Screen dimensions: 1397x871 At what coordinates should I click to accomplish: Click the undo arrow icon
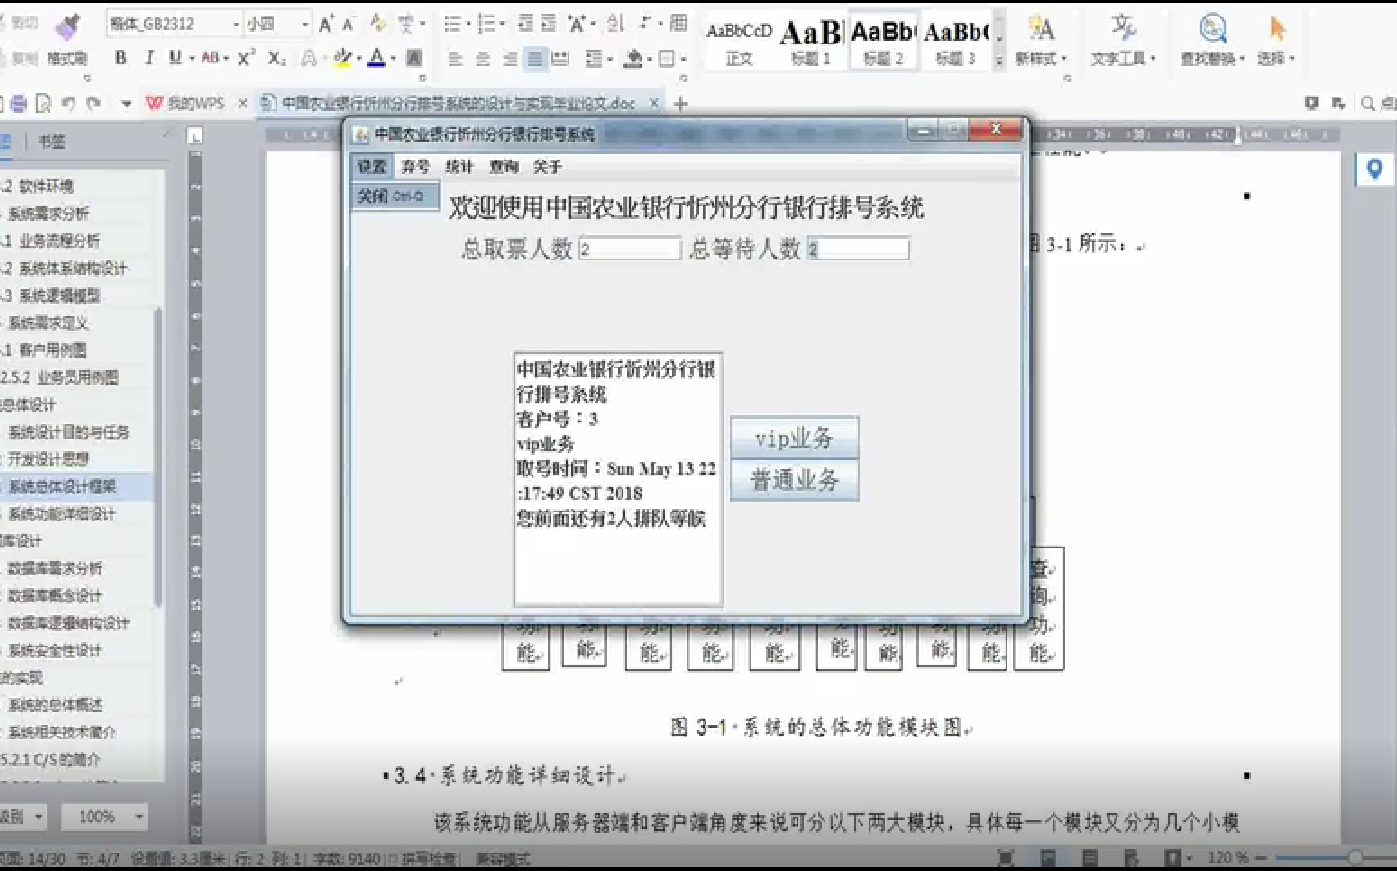tap(68, 103)
